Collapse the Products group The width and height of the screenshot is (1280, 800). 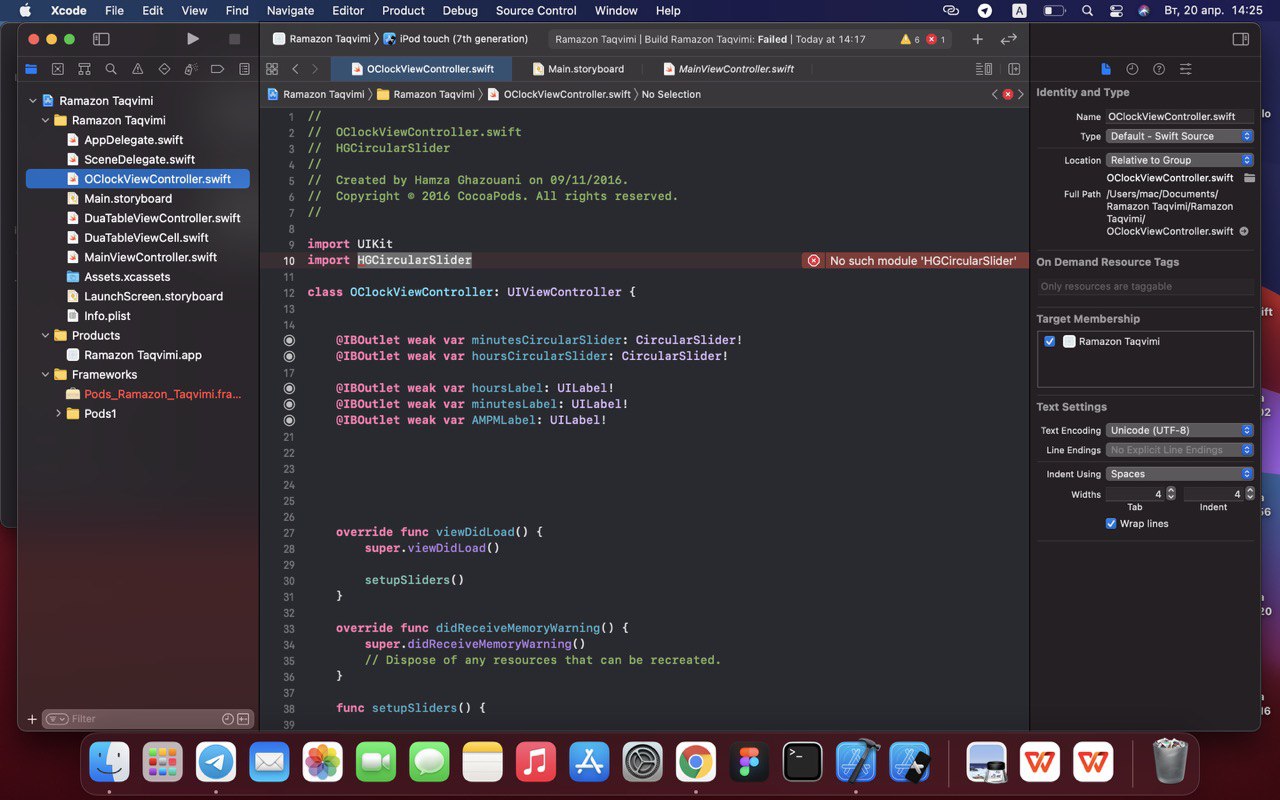[45, 335]
